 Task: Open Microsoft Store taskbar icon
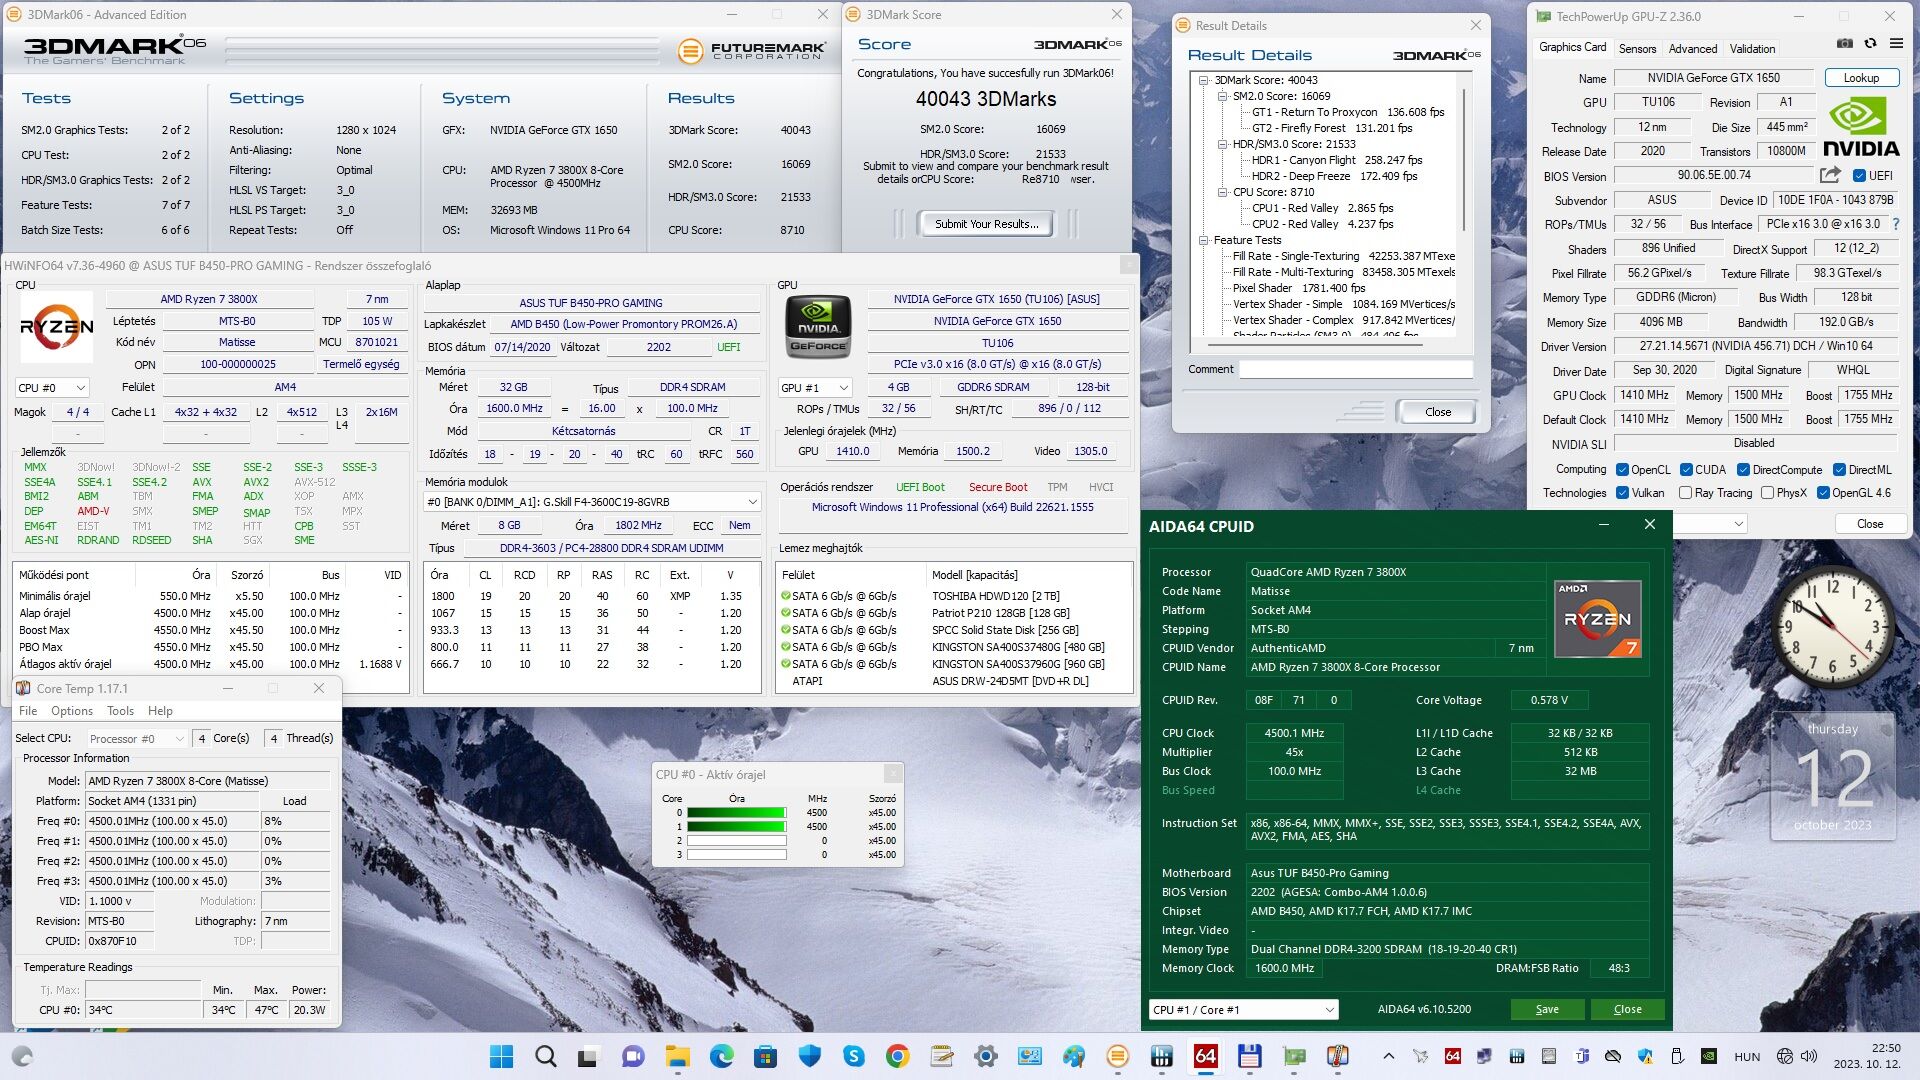pyautogui.click(x=765, y=1056)
